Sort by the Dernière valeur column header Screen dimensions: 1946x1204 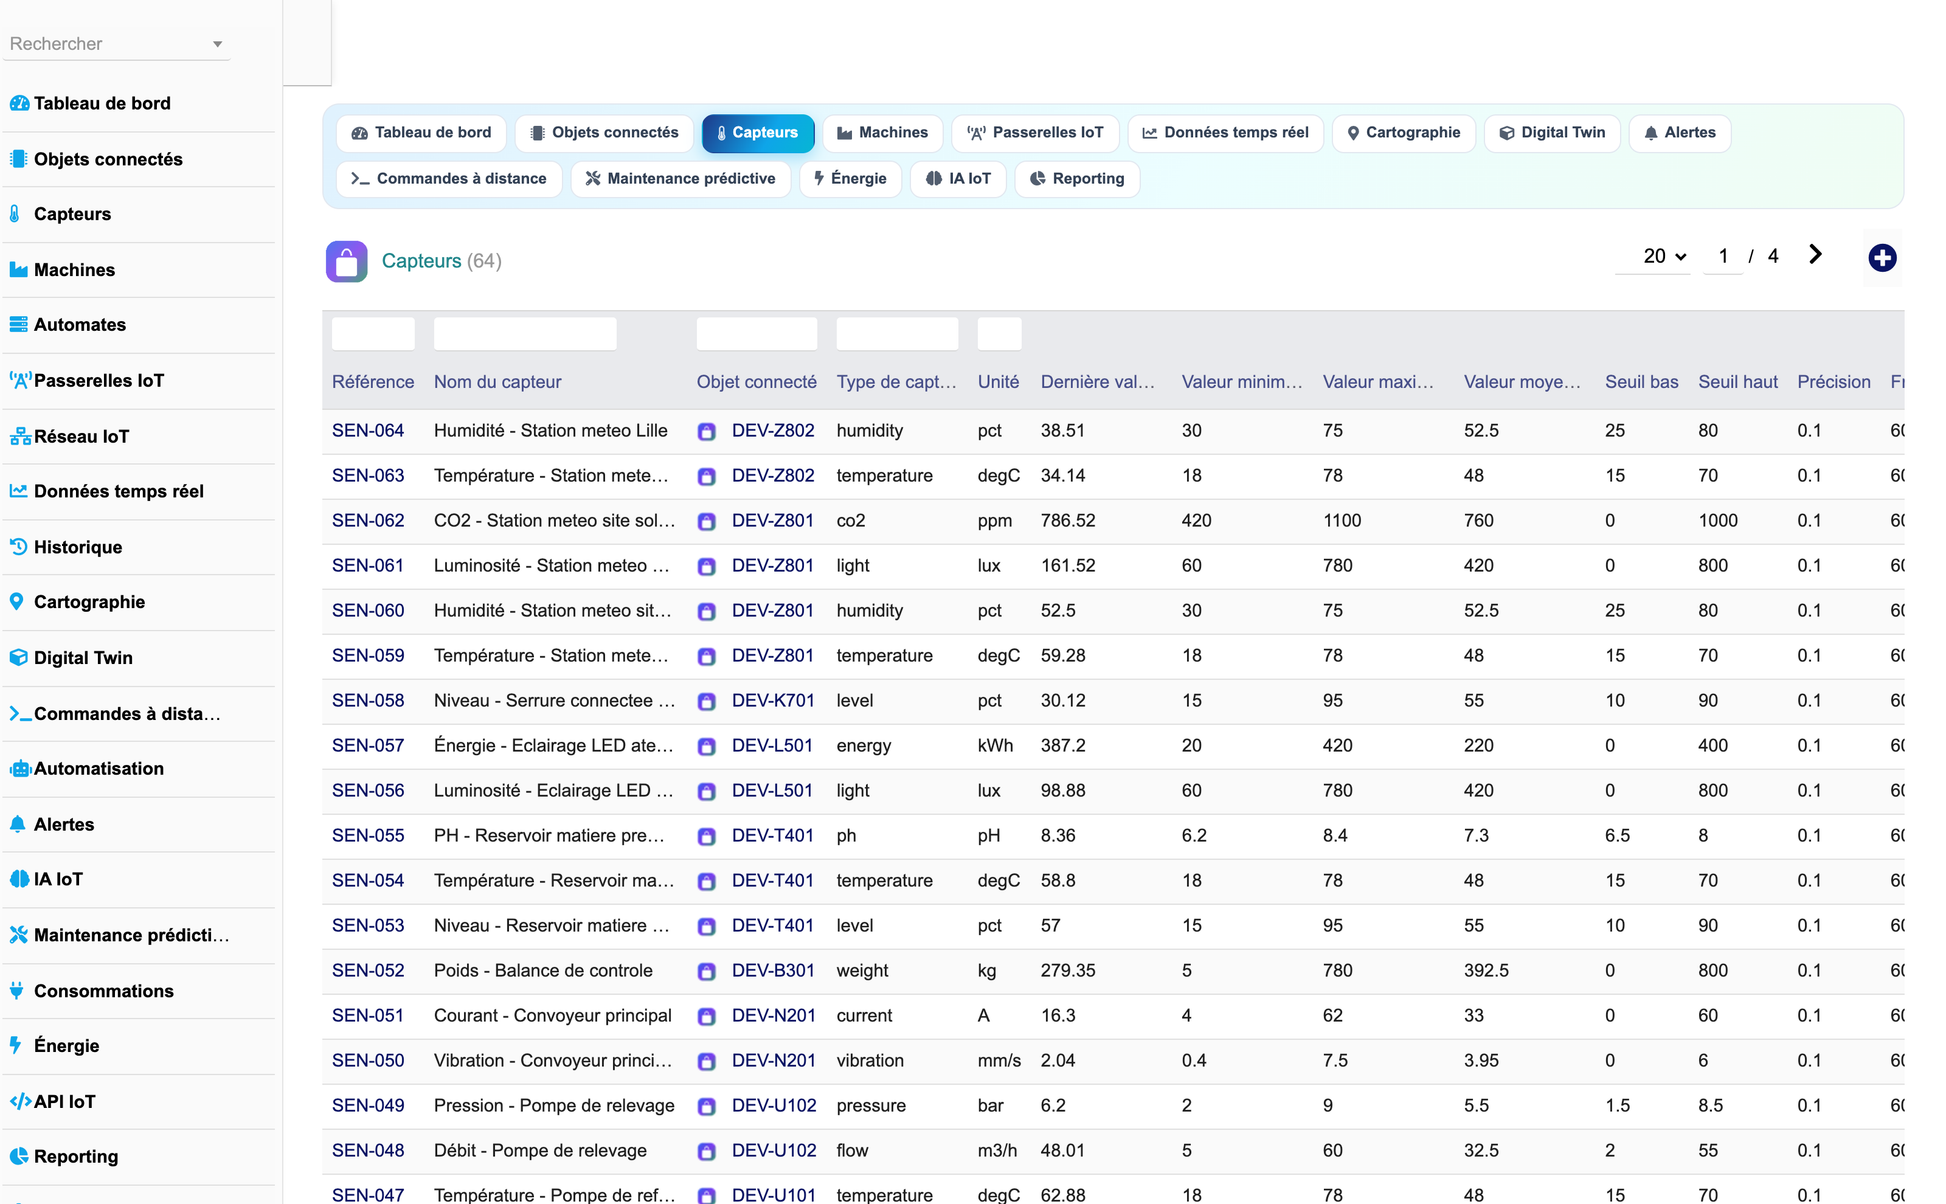pos(1098,382)
